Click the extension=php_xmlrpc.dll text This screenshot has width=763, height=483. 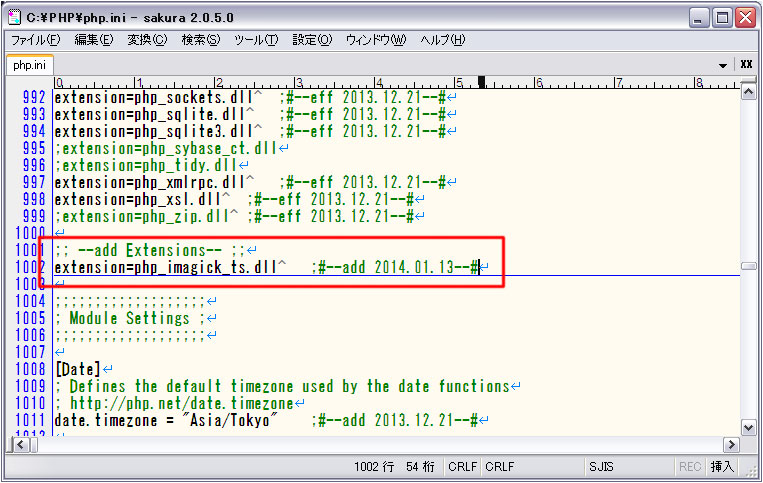(x=149, y=182)
